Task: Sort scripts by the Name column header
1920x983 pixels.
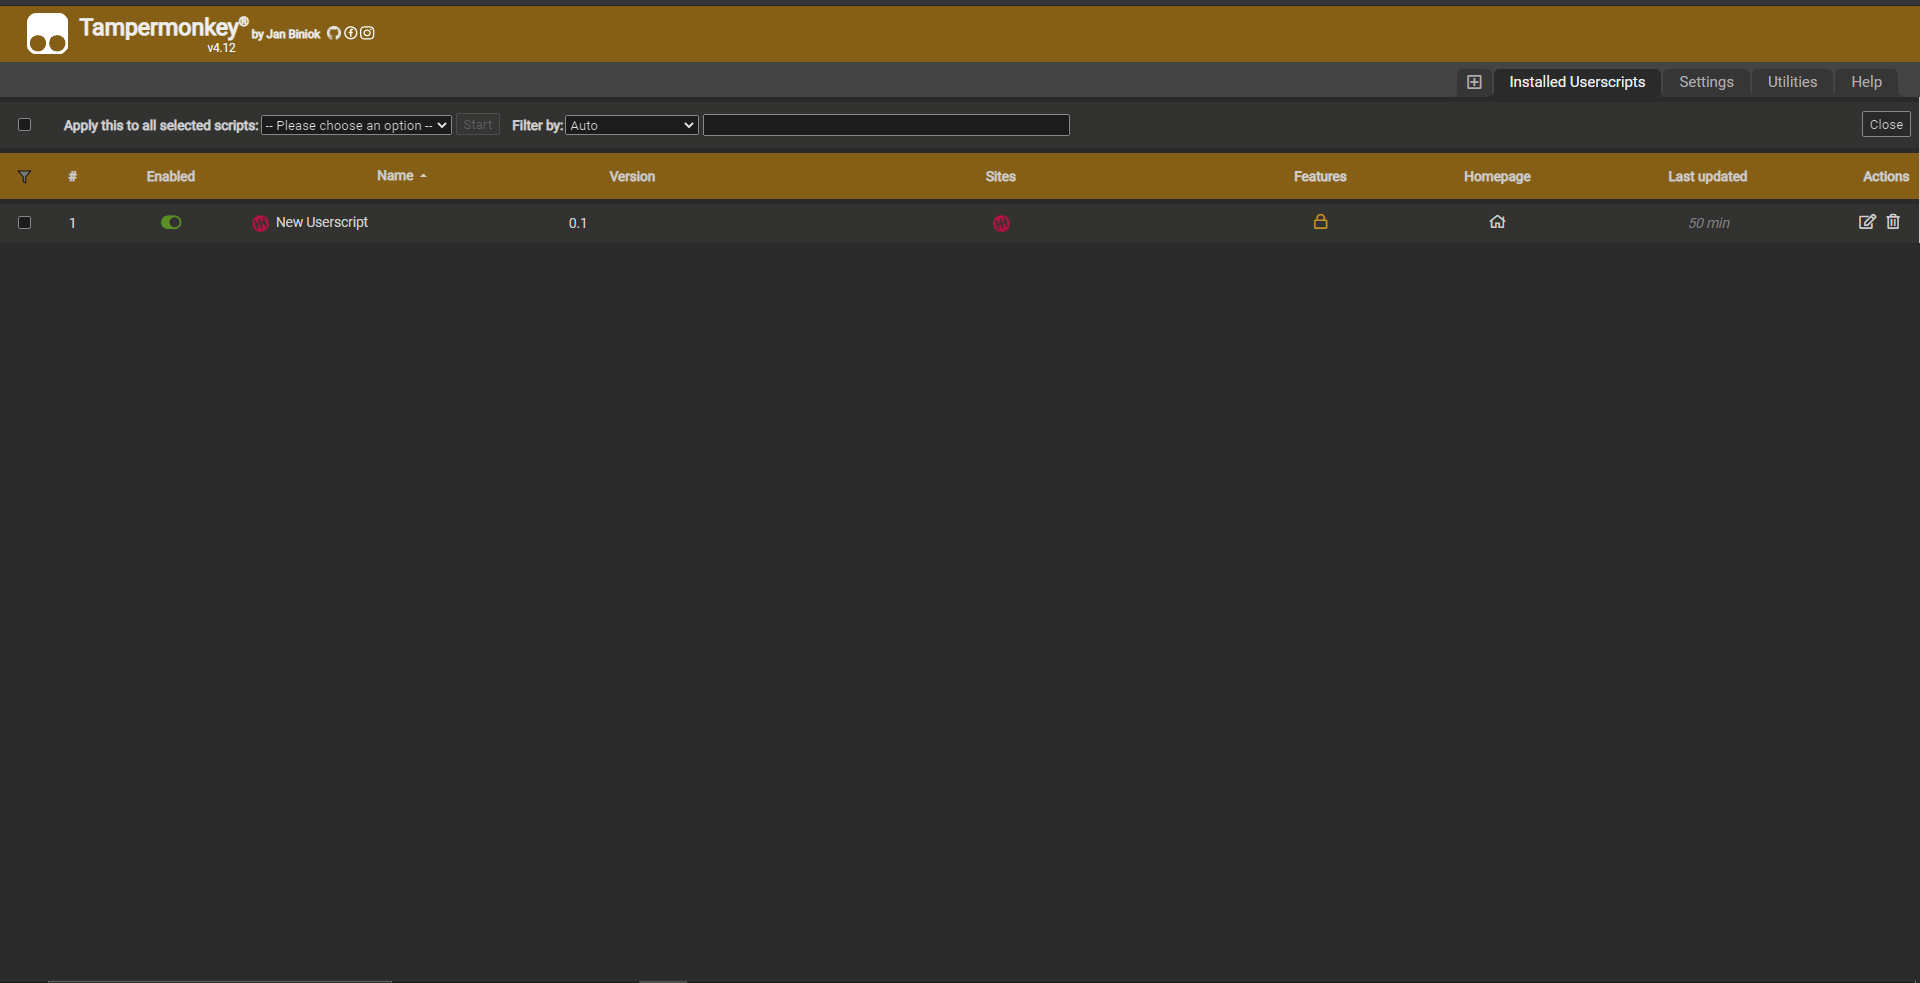Action: pos(396,176)
